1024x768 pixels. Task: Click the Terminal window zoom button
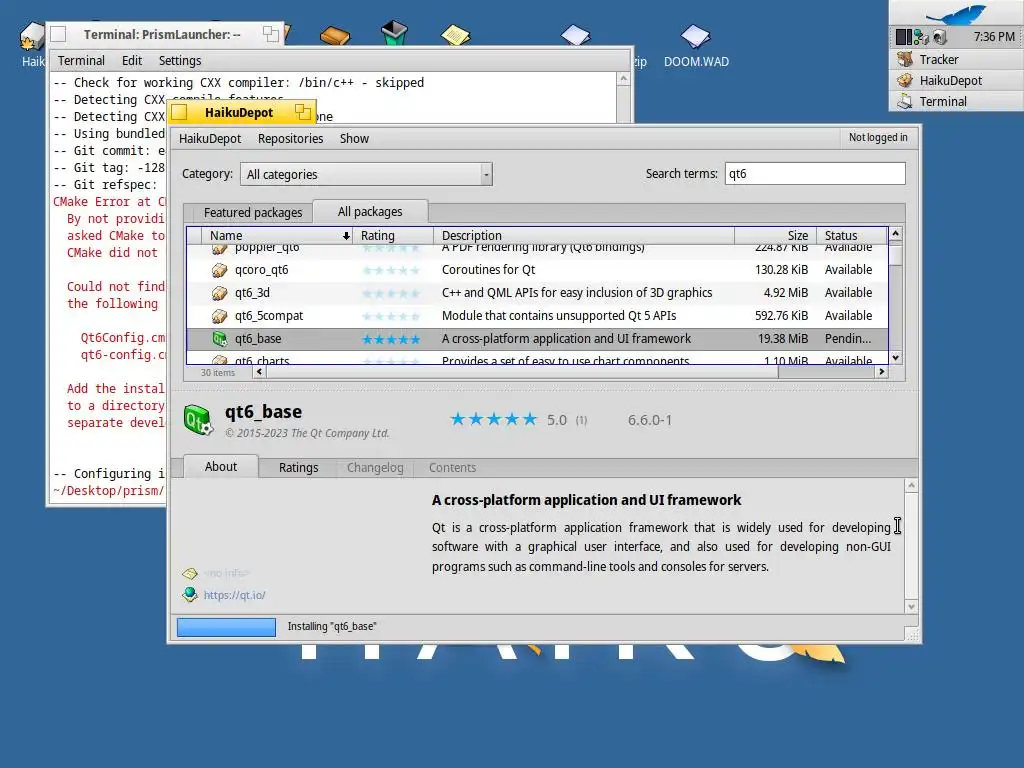click(x=270, y=34)
